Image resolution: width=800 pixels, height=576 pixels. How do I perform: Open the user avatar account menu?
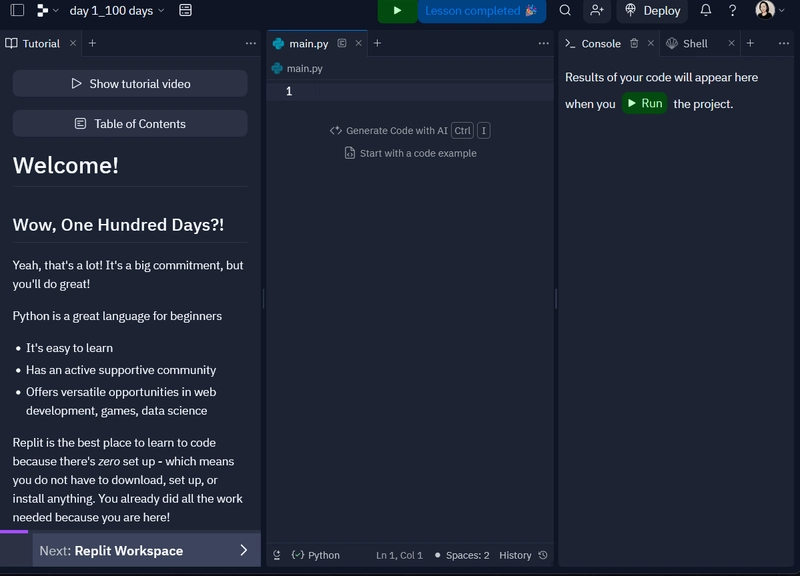tap(770, 10)
